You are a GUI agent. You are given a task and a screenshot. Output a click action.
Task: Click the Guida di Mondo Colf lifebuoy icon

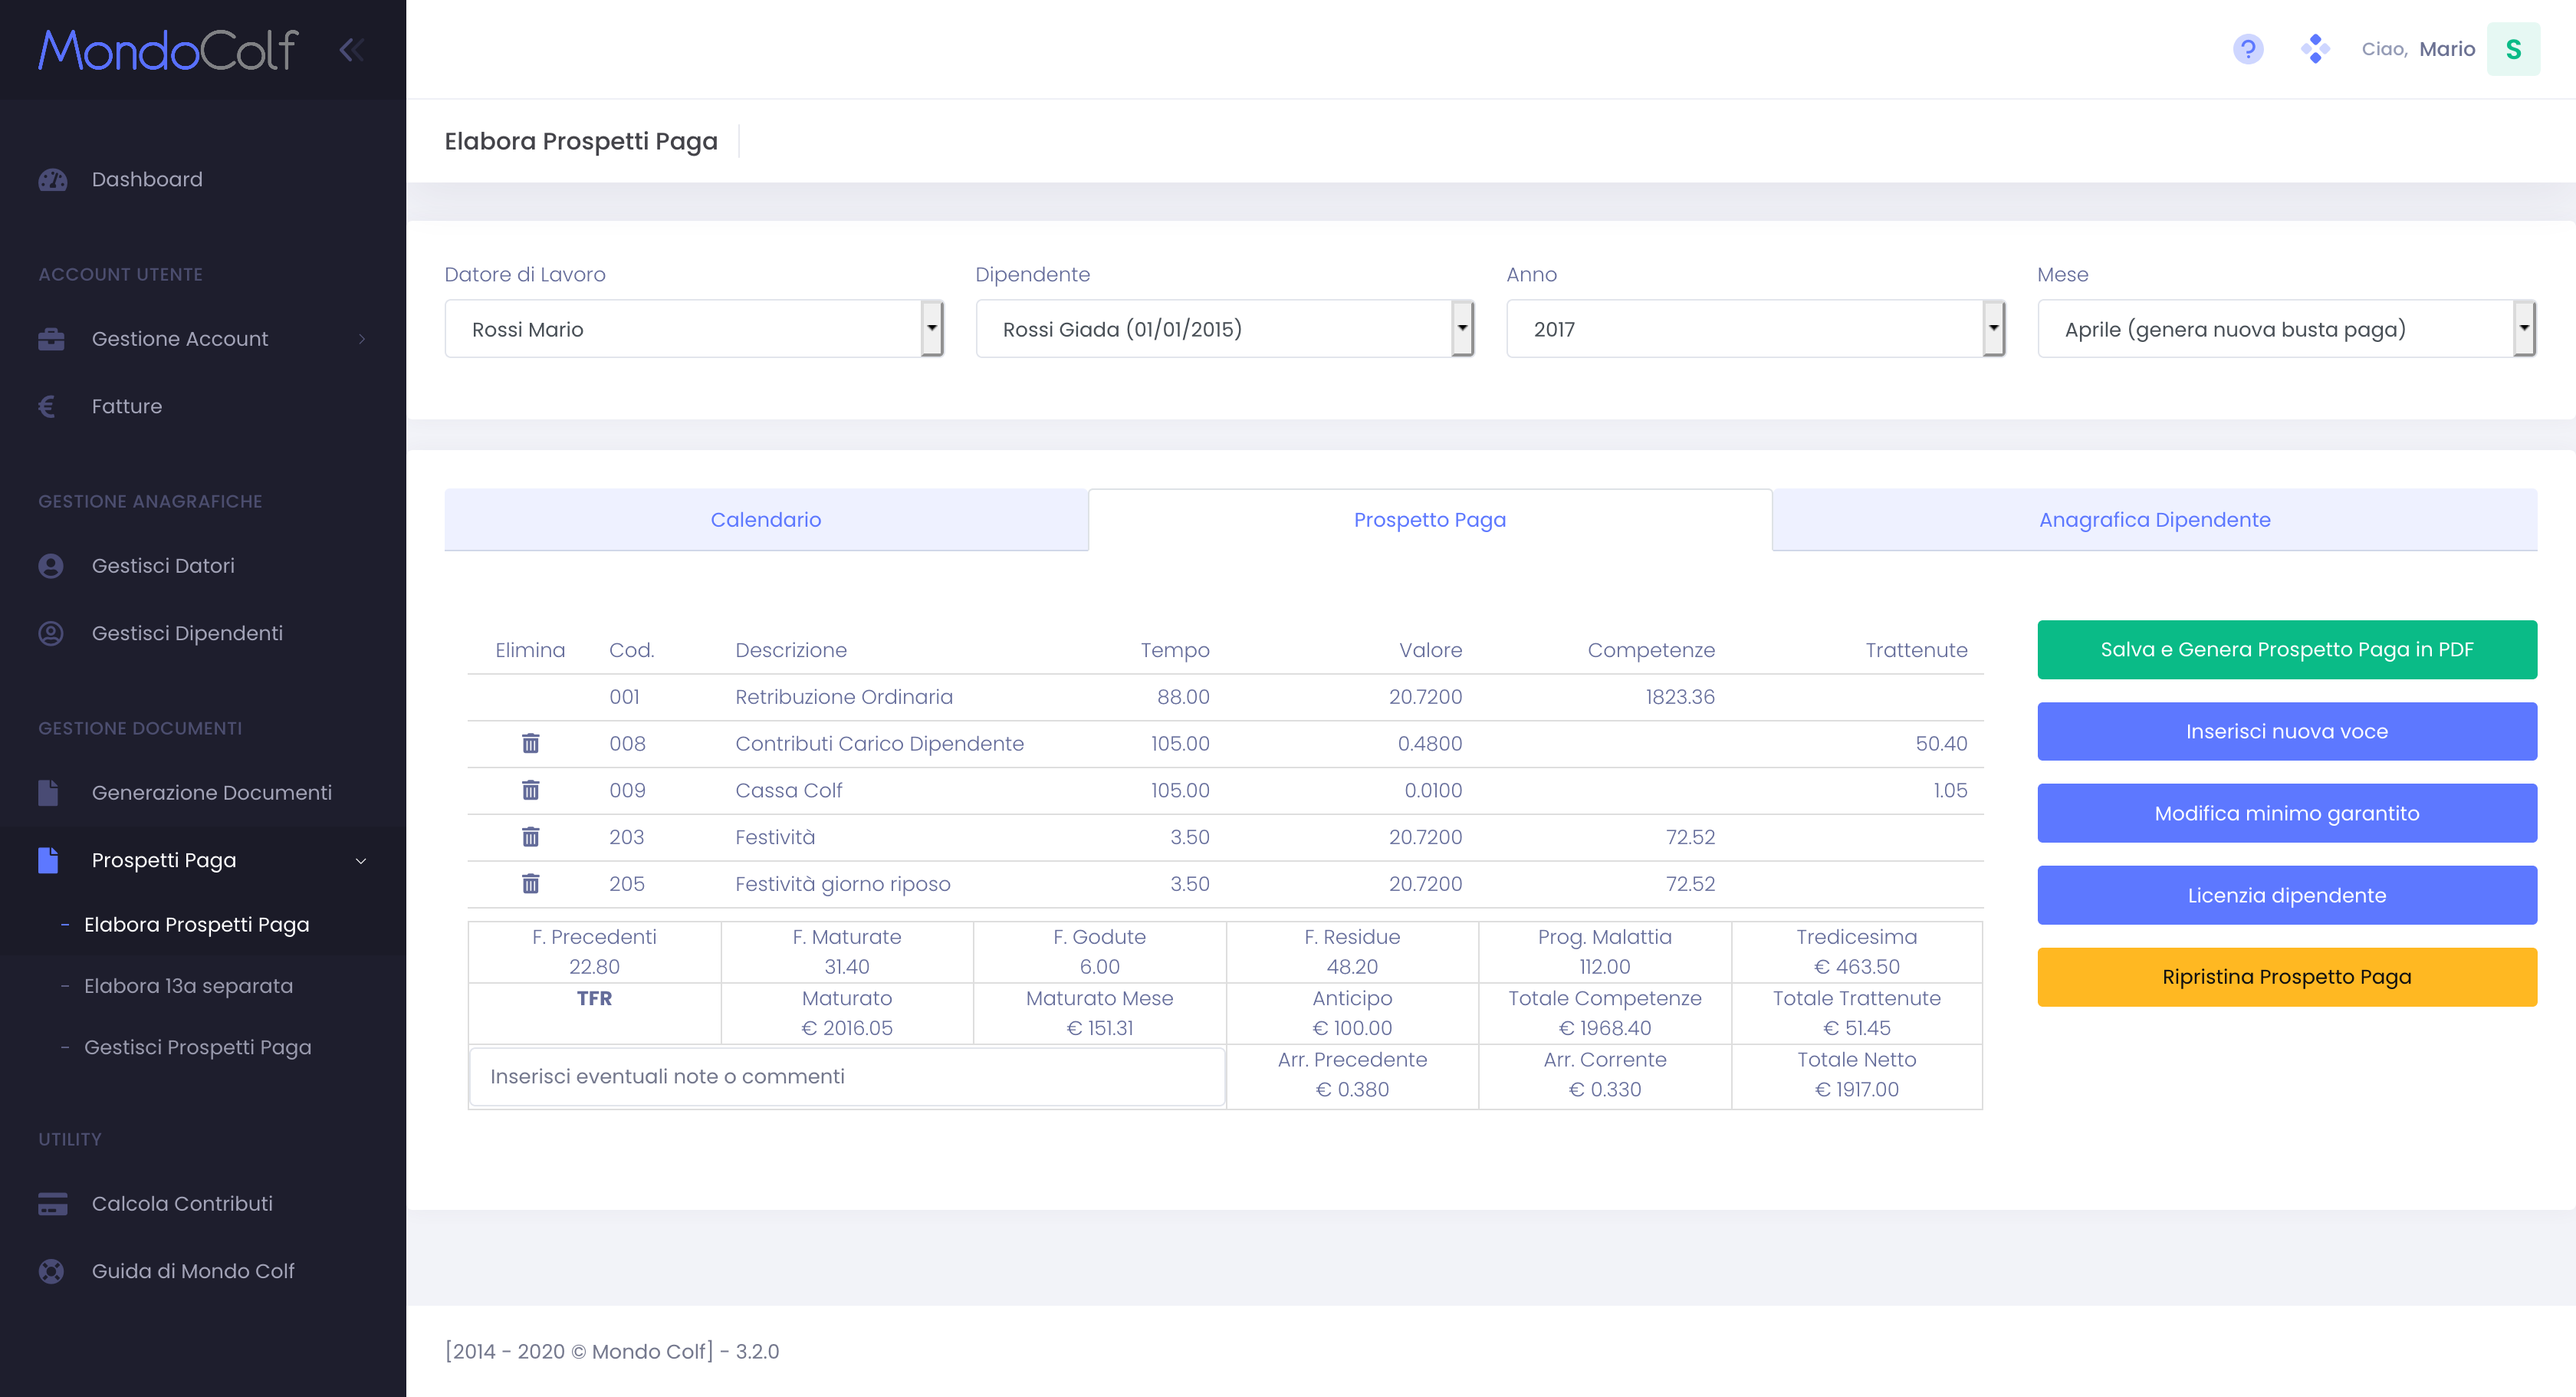tap(51, 1271)
